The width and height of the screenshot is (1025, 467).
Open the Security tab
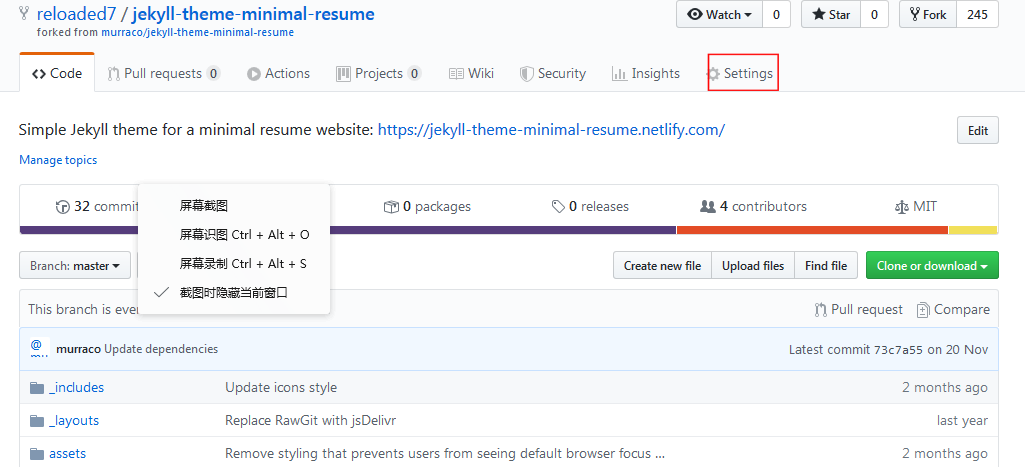click(x=552, y=74)
